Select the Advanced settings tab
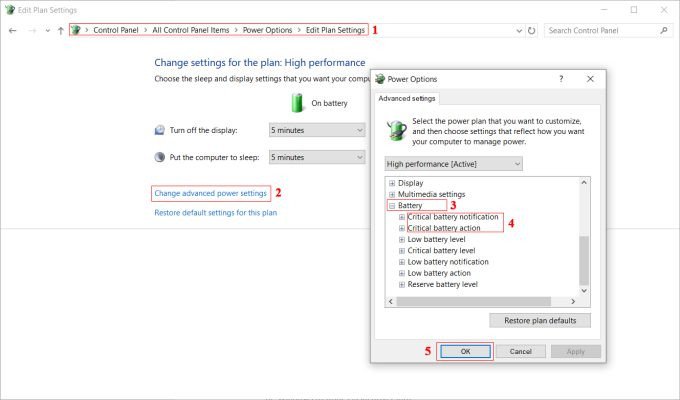The height and width of the screenshot is (400, 680). pyautogui.click(x=408, y=98)
